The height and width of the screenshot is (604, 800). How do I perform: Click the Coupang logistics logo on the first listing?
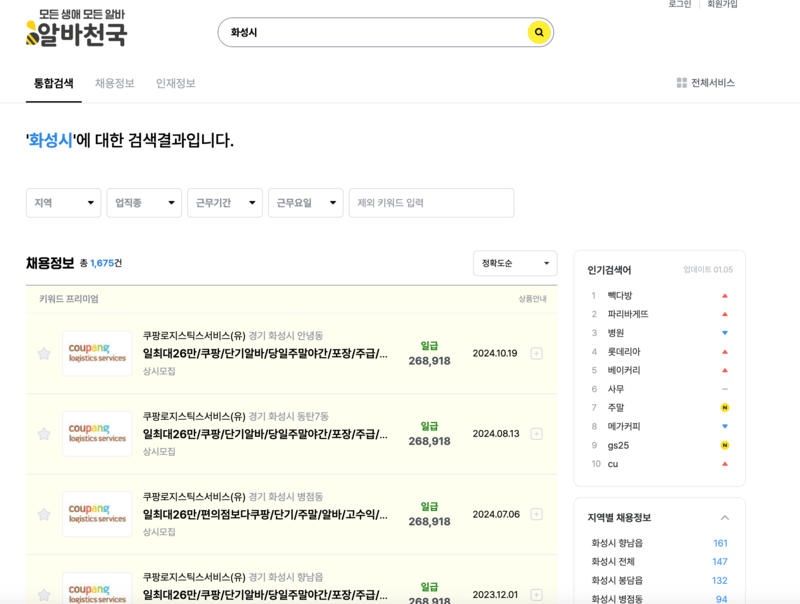point(95,352)
